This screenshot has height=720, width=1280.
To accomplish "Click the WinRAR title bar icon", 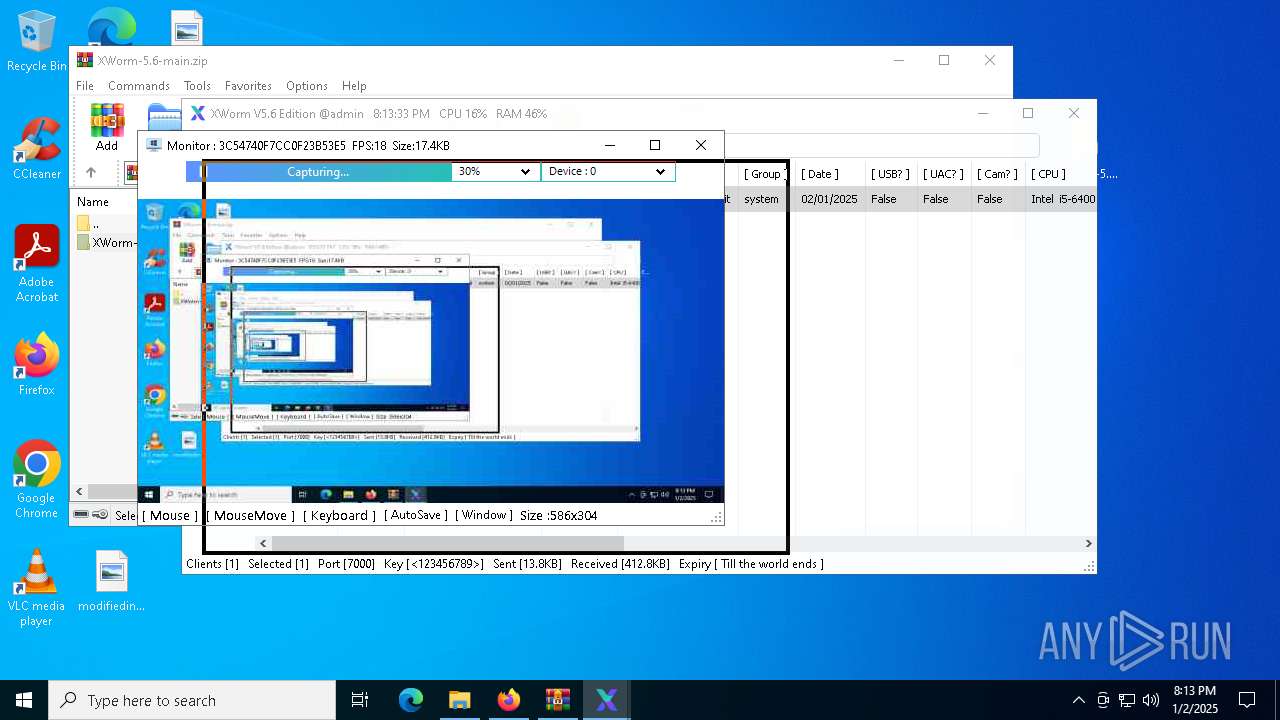I will 84,60.
